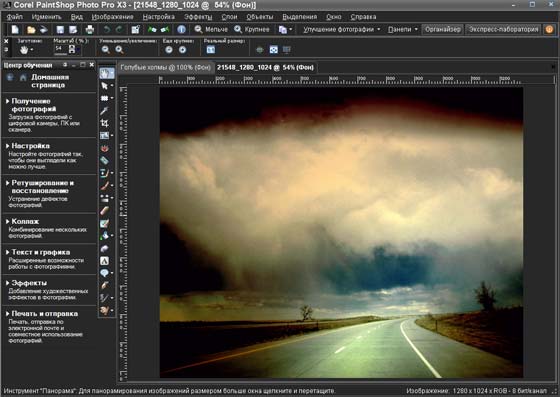Select the Eraser tool in the tool palette
560x397 pixels.
pos(104,211)
